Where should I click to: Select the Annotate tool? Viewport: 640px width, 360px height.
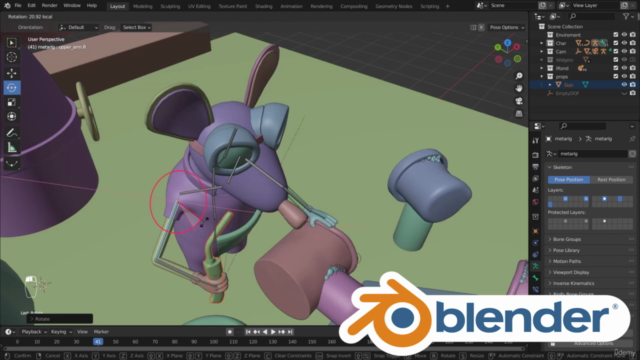pyautogui.click(x=11, y=133)
